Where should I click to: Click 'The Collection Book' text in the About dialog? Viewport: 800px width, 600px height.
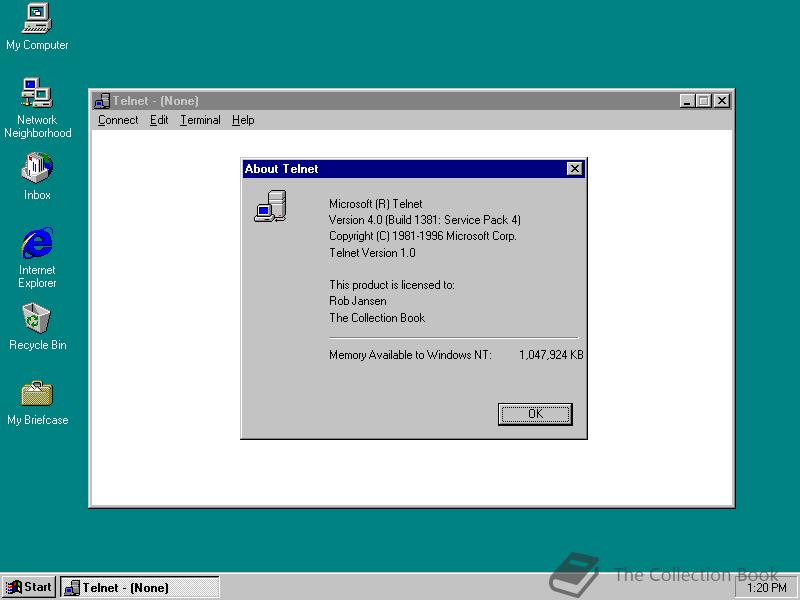coord(377,318)
